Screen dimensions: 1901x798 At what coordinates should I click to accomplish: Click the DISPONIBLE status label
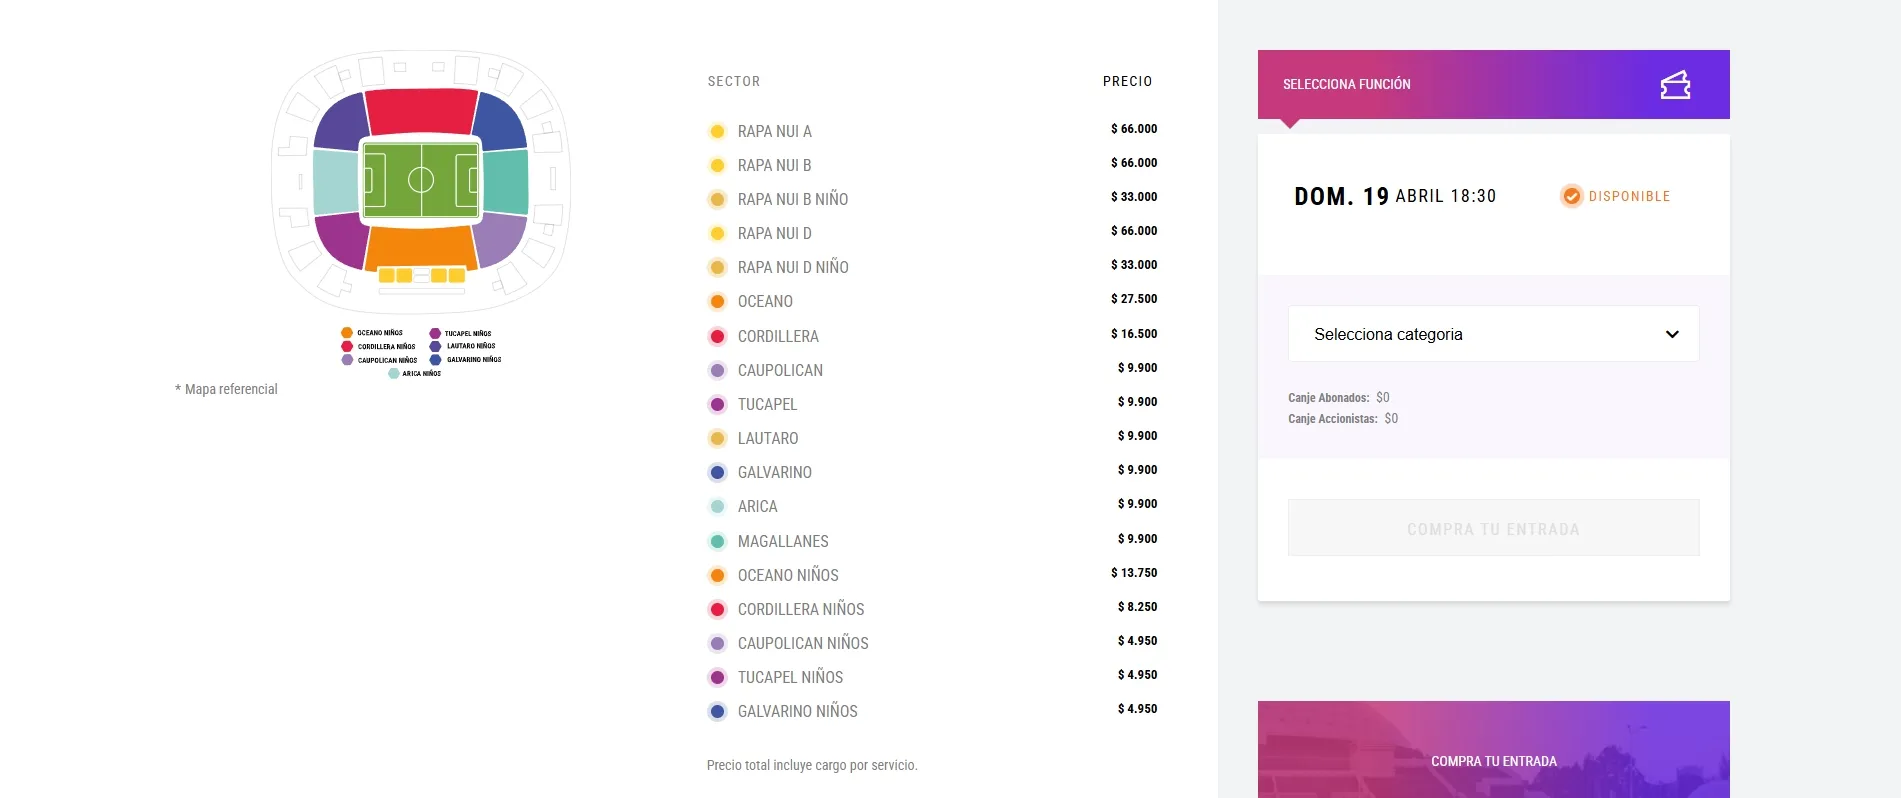[1629, 196]
